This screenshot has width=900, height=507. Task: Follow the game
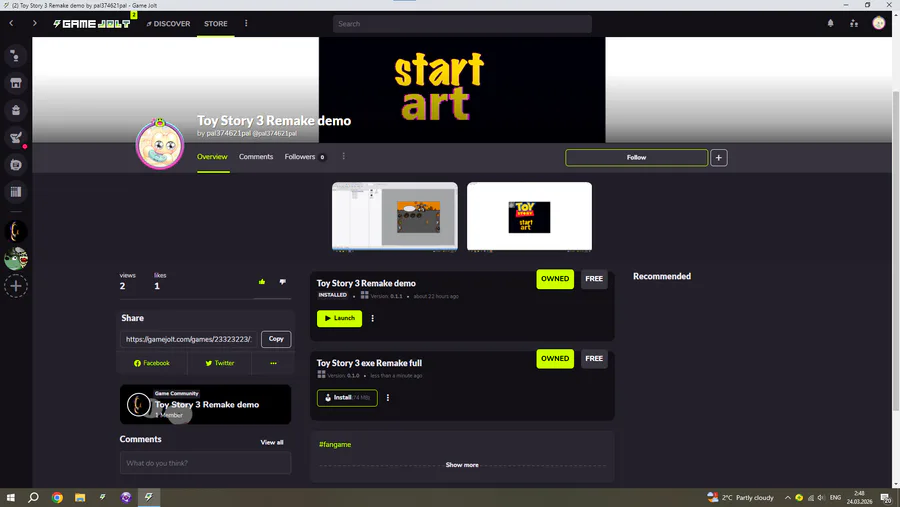(636, 157)
